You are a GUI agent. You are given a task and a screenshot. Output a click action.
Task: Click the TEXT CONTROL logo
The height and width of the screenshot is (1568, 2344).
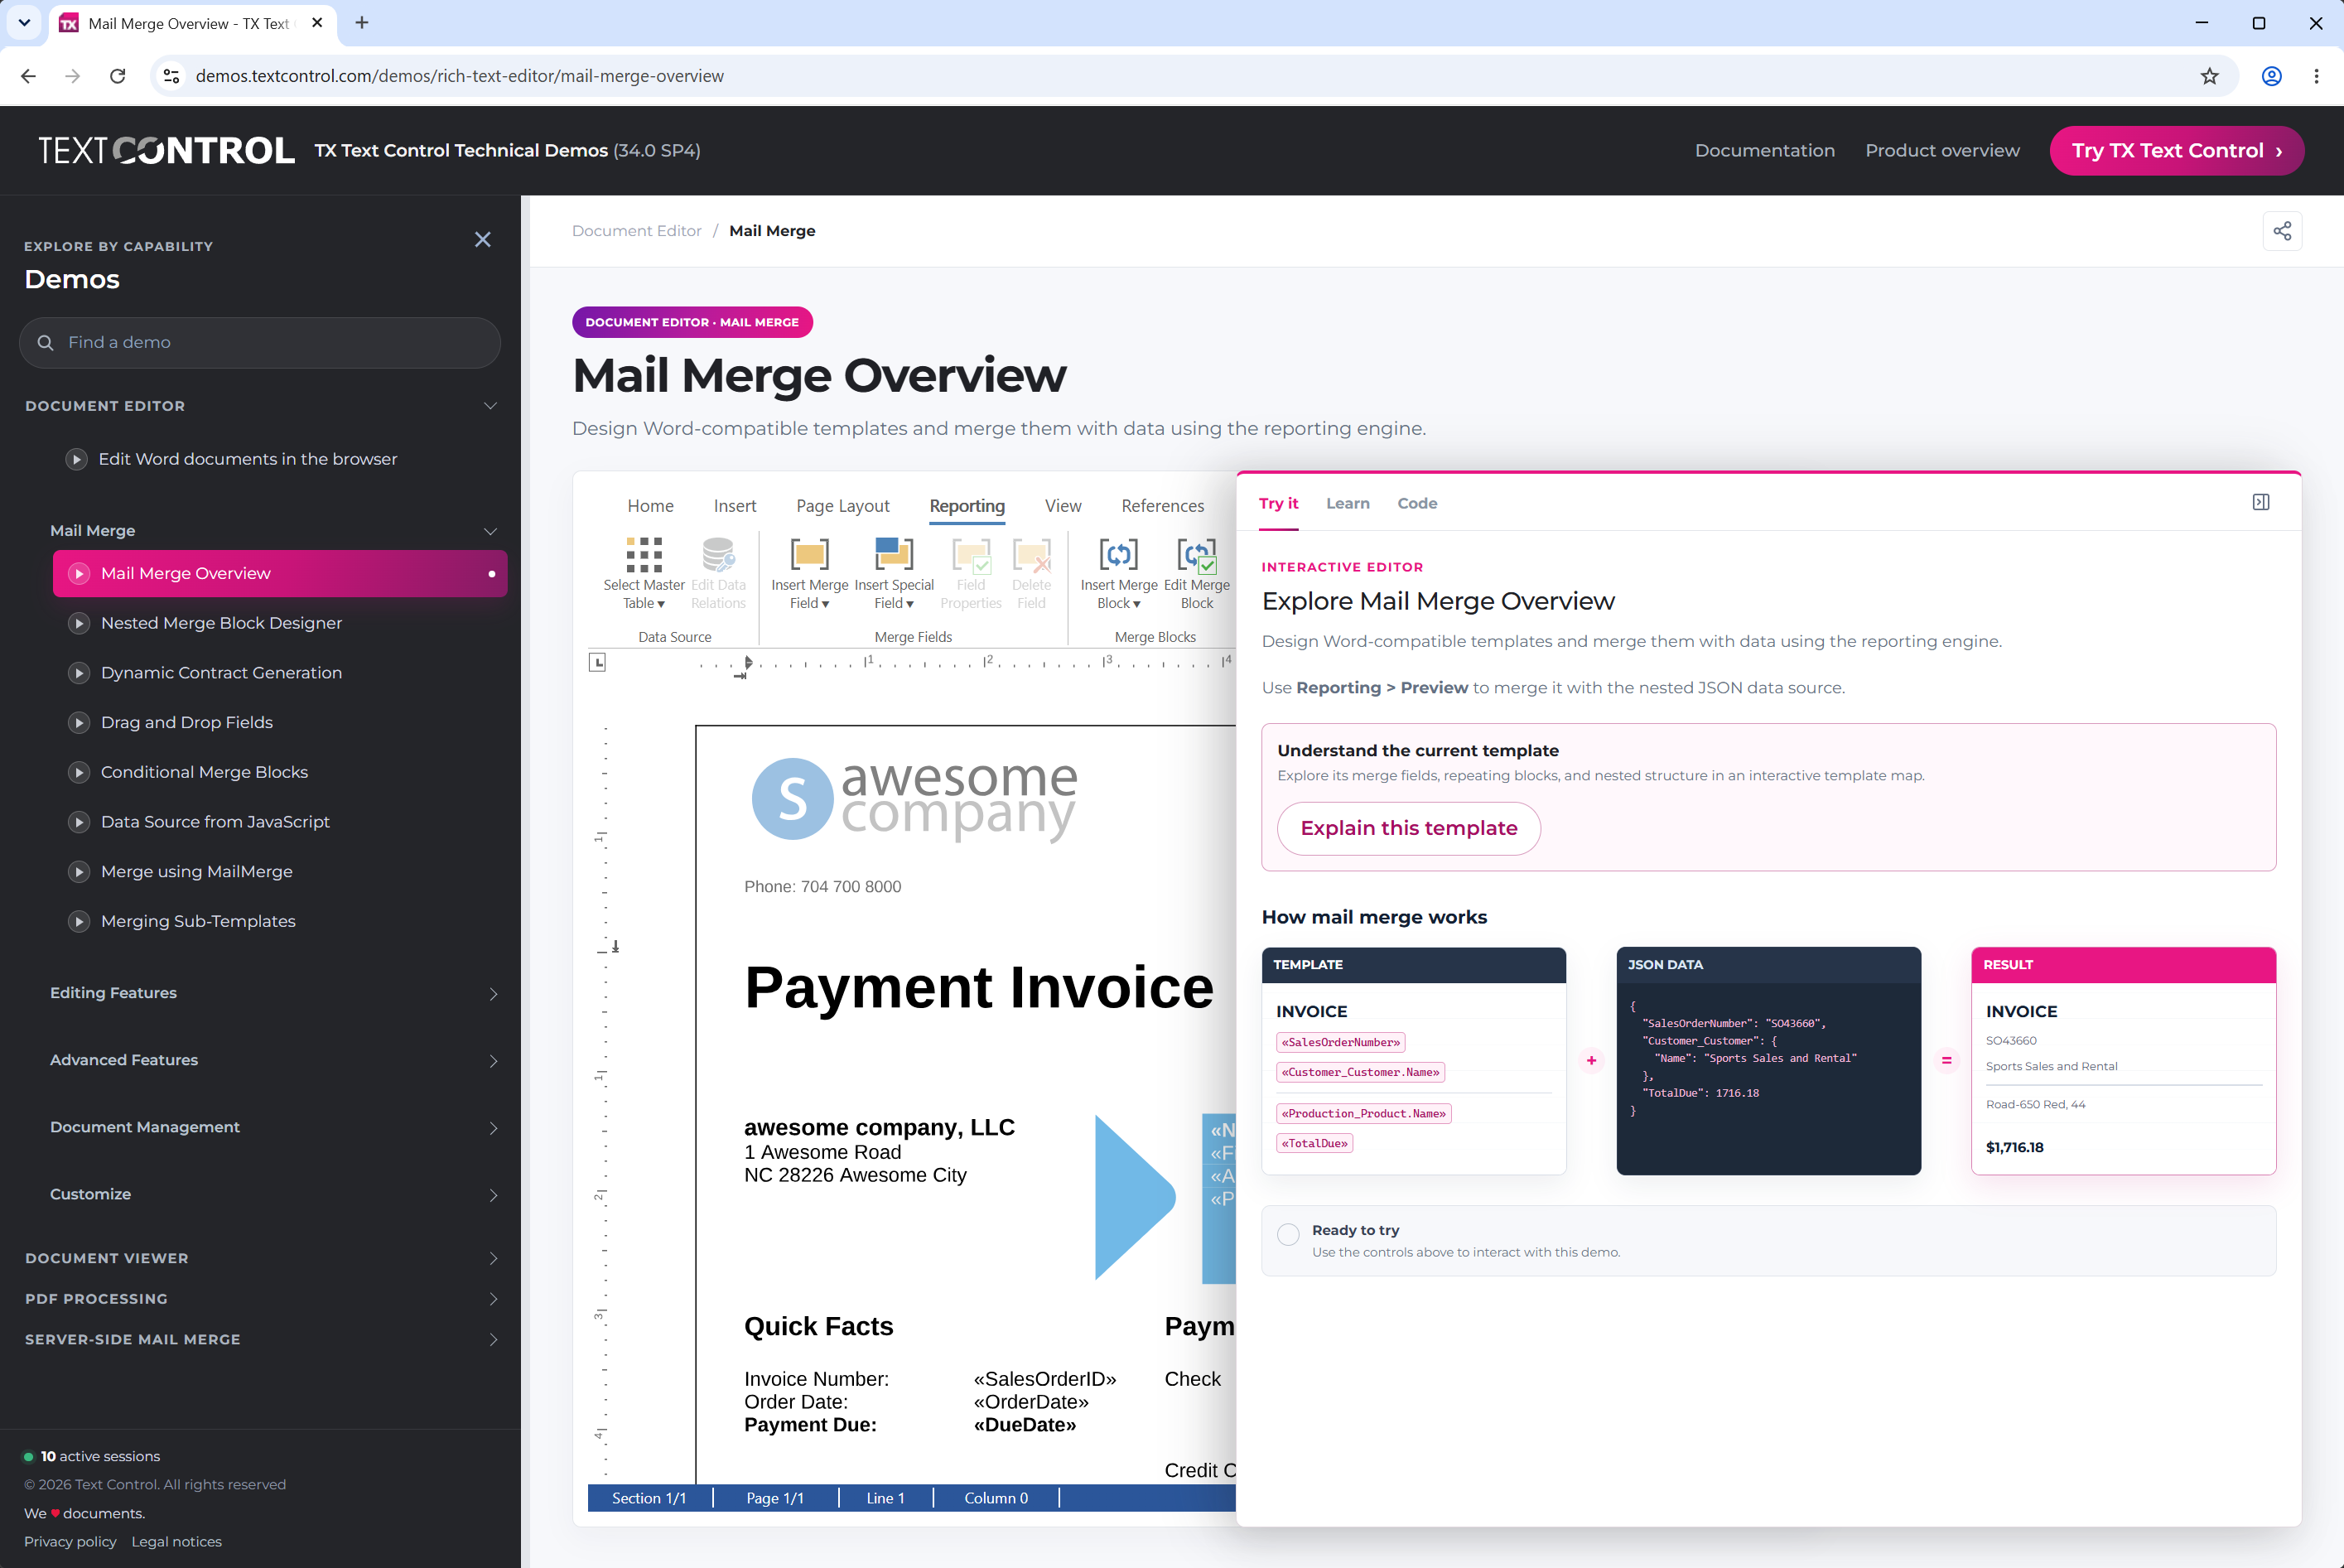click(x=166, y=150)
